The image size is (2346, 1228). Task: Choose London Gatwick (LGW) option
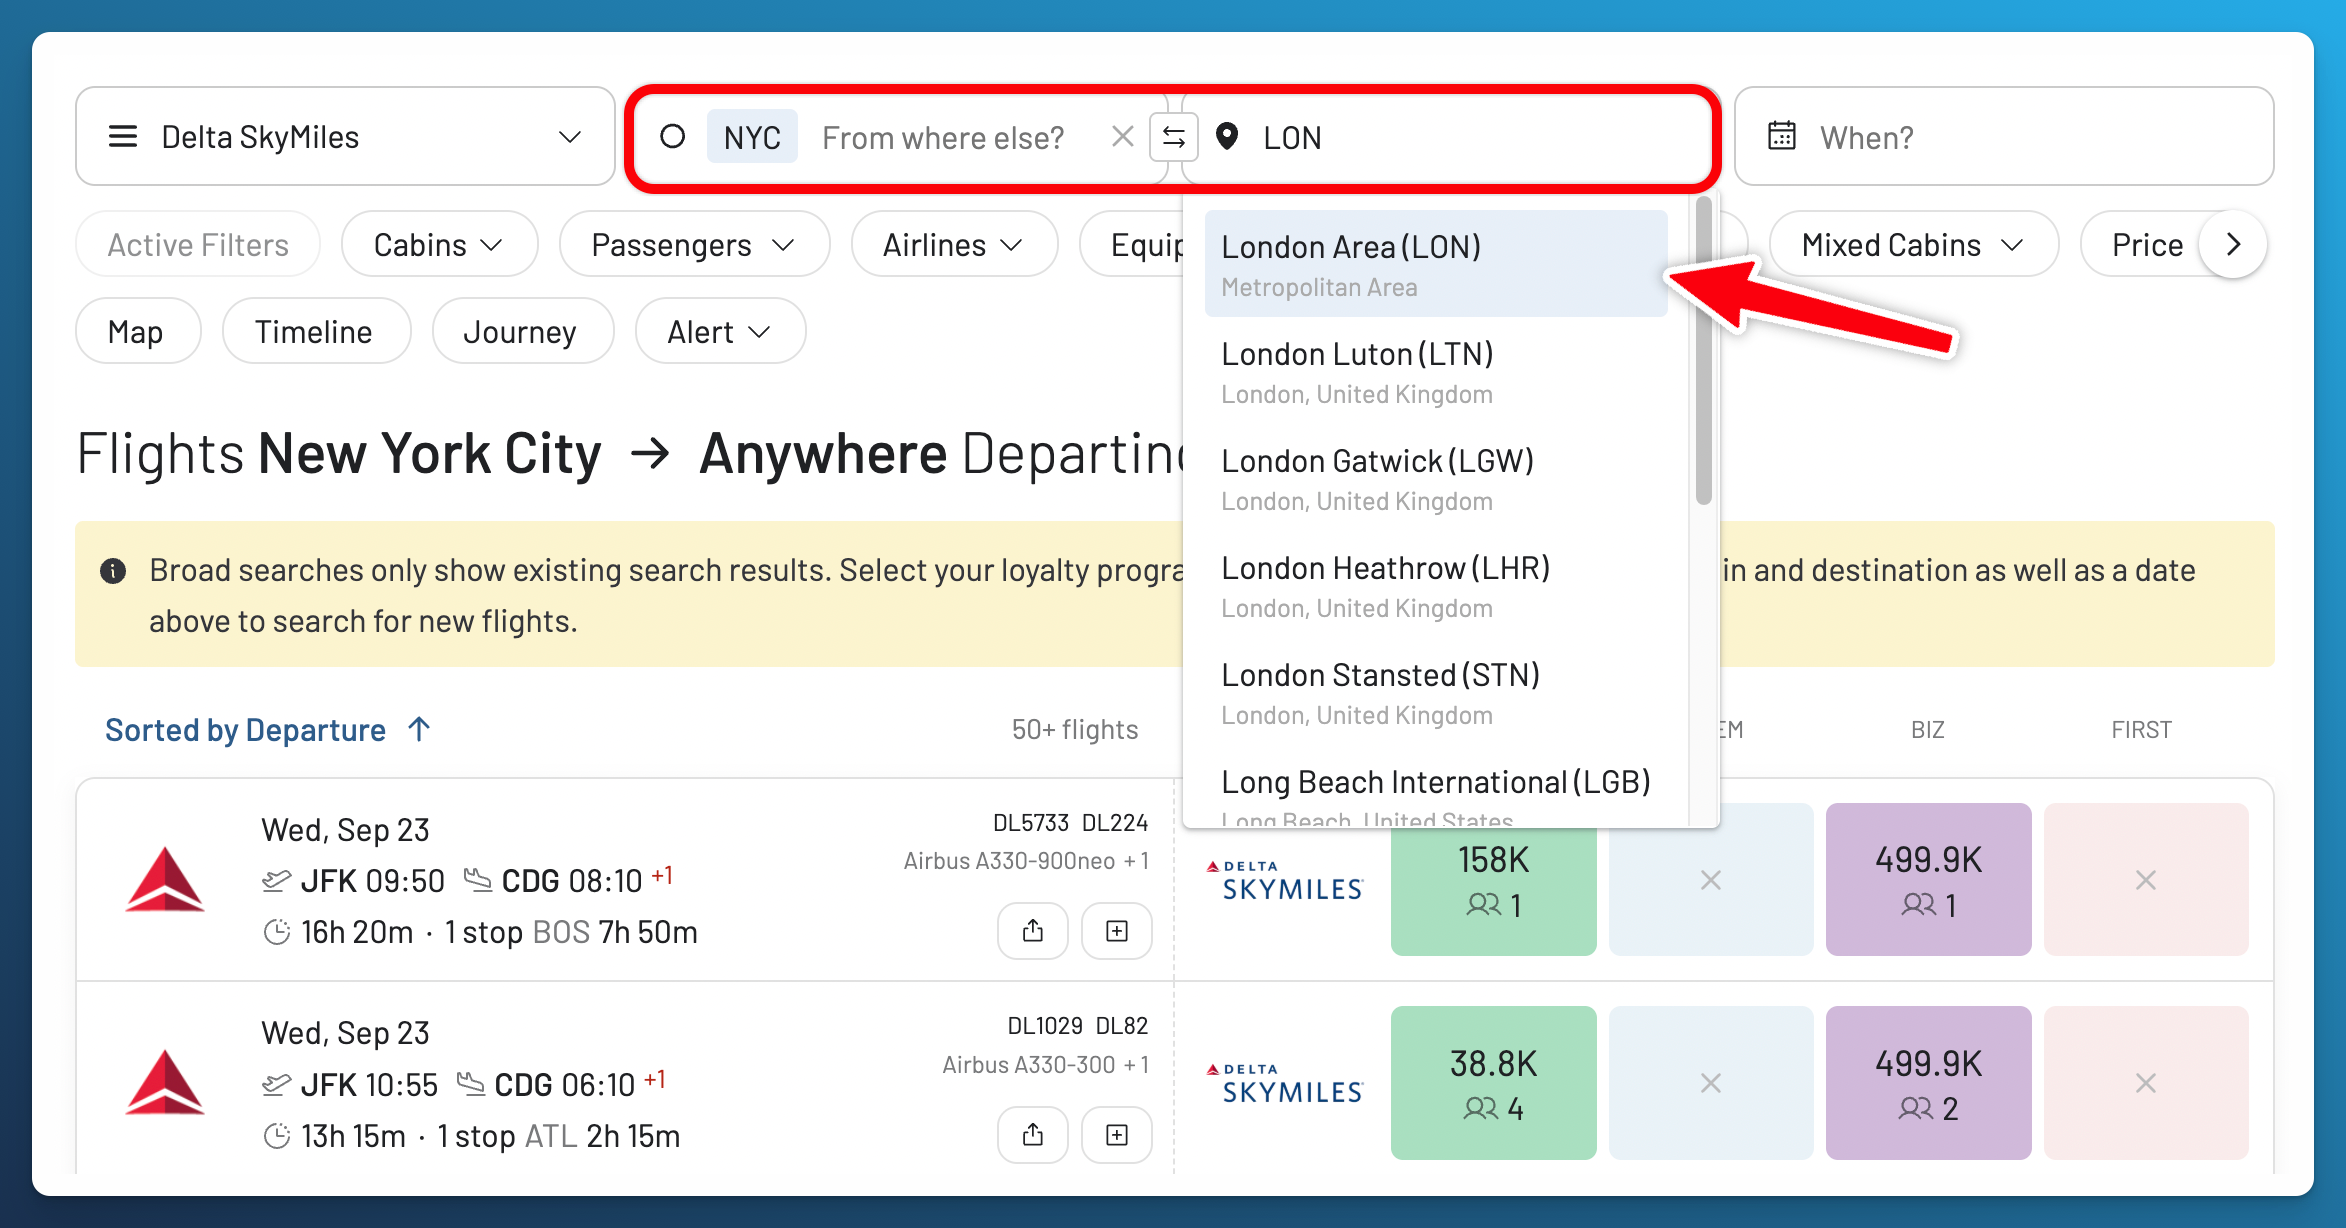[x=1436, y=478]
